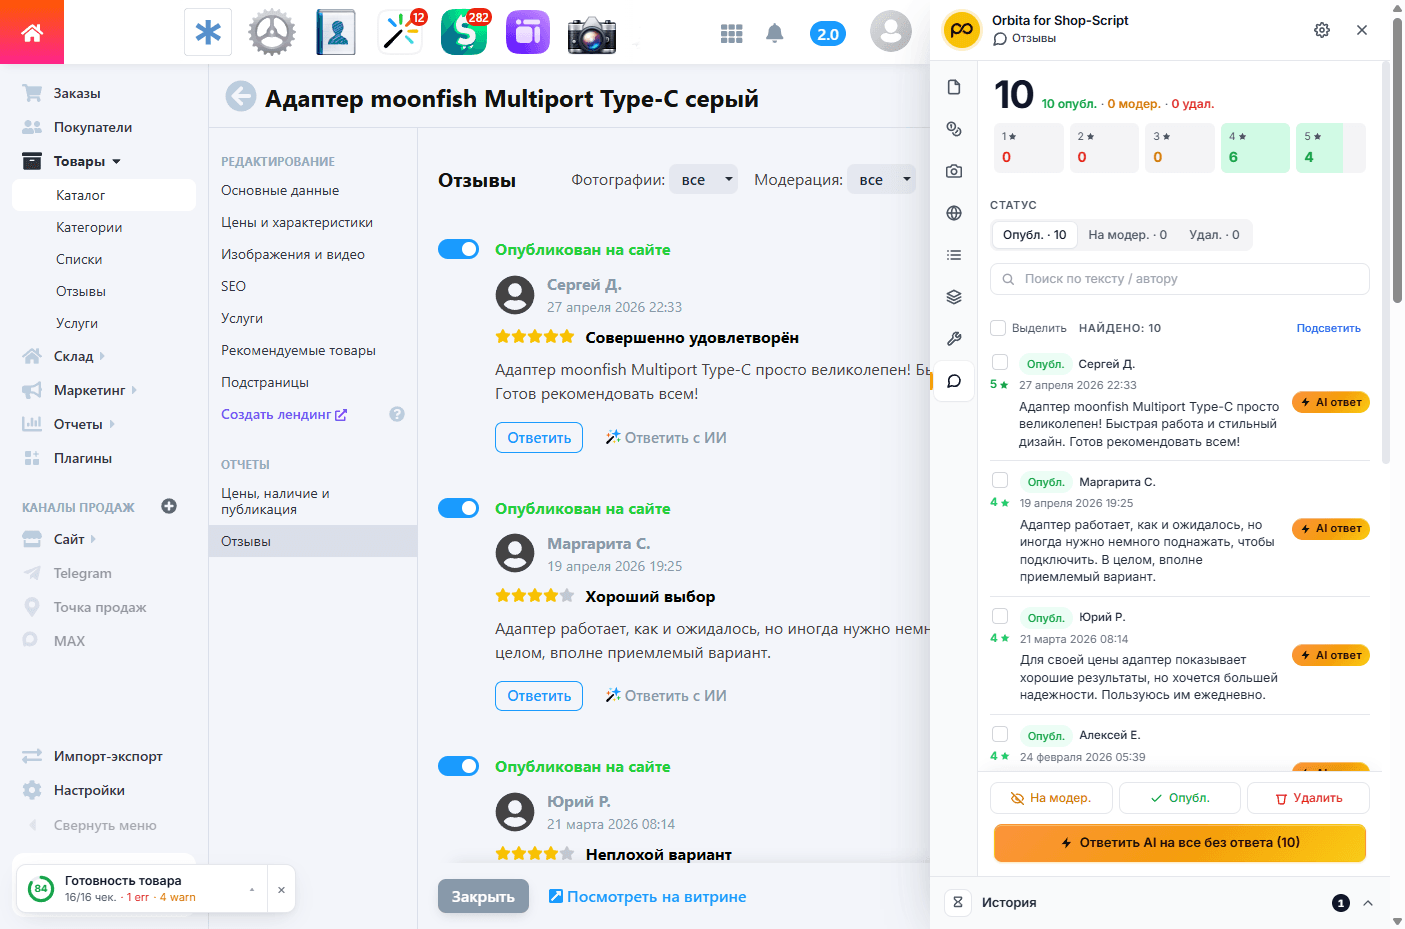Image resolution: width=1405 pixels, height=929 pixels.
Task: Check the Сергей Д. review checkbox in Orbita
Action: pos(1000,362)
